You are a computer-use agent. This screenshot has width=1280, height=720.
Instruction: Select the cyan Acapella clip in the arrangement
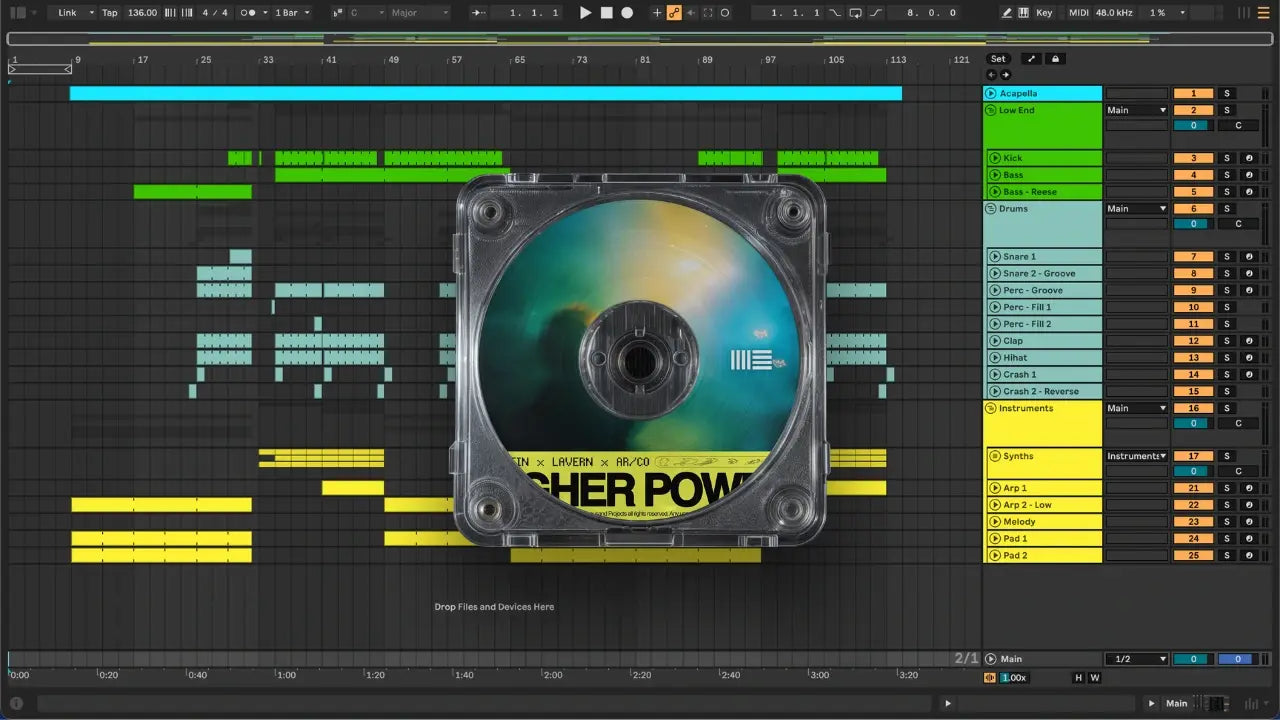pos(486,93)
